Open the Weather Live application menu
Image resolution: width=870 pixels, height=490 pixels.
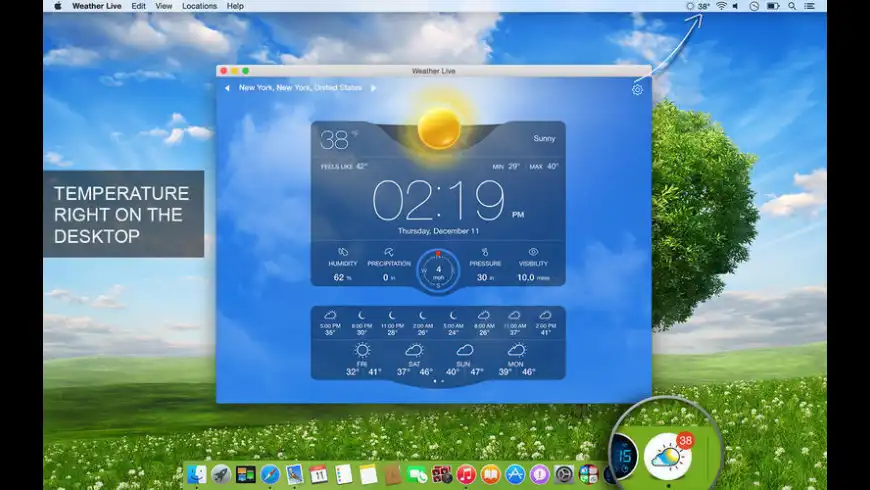[x=97, y=6]
